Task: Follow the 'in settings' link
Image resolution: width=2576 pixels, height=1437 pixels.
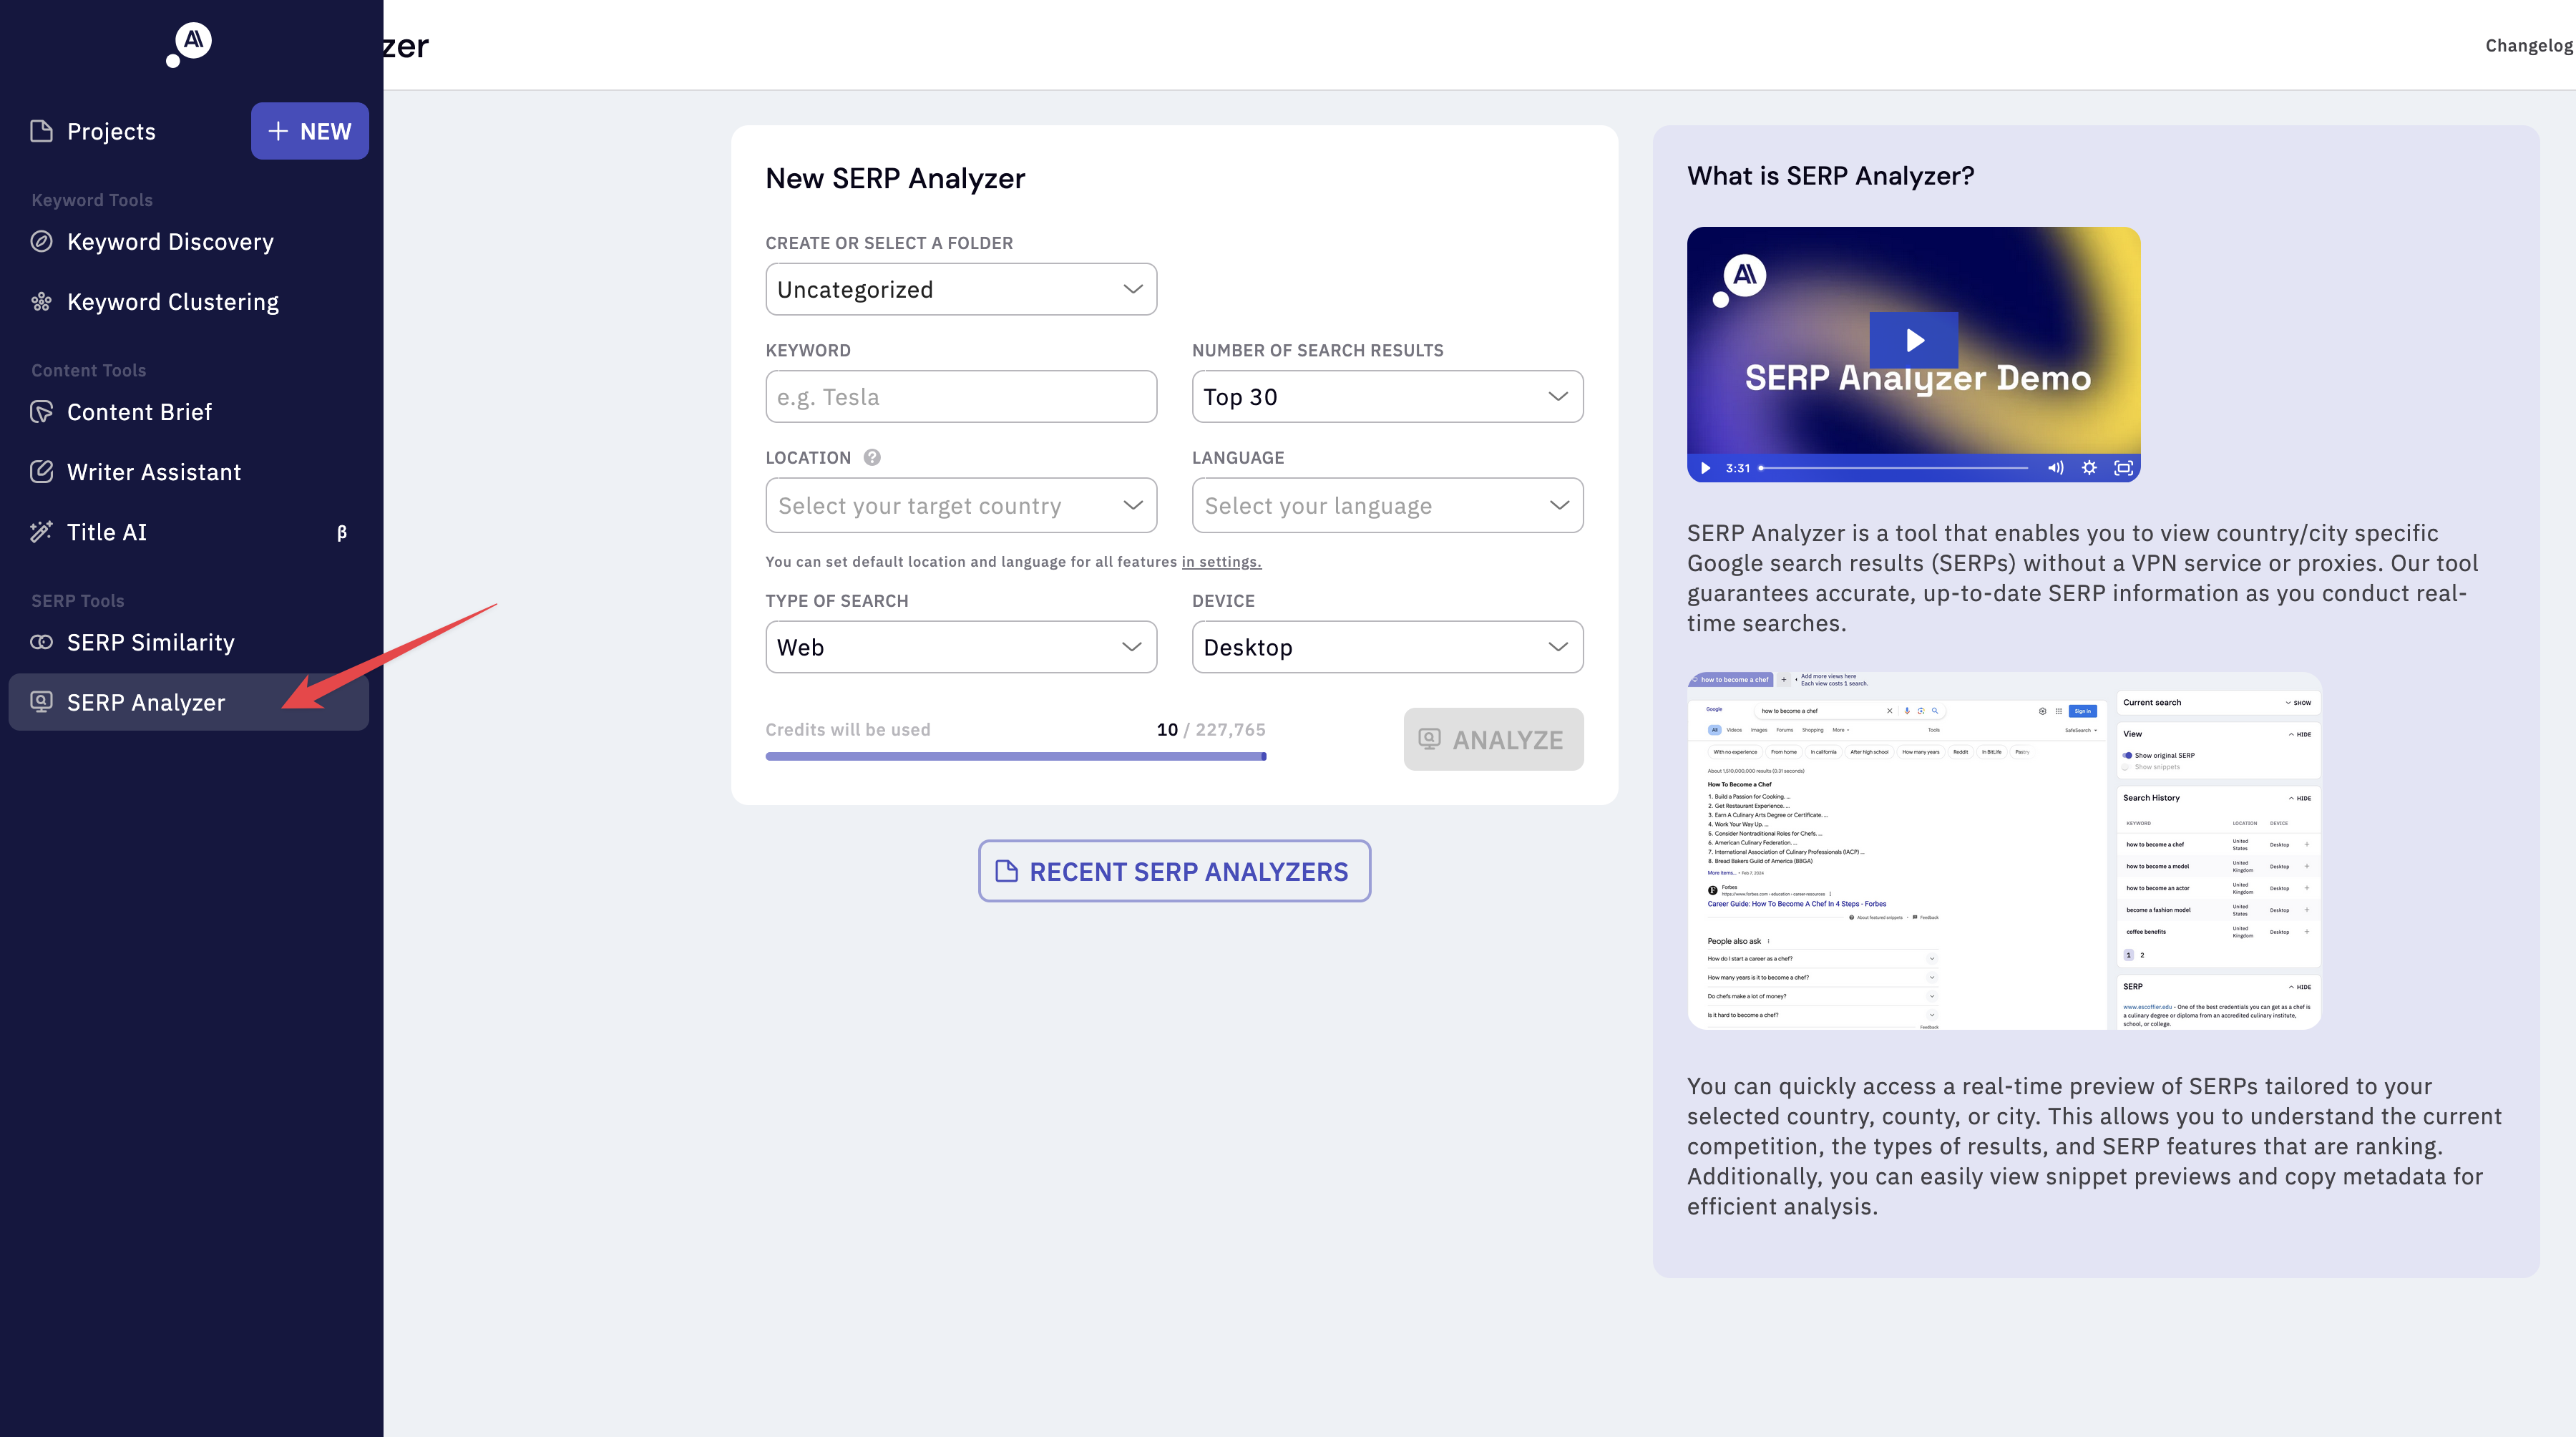Action: point(1221,562)
